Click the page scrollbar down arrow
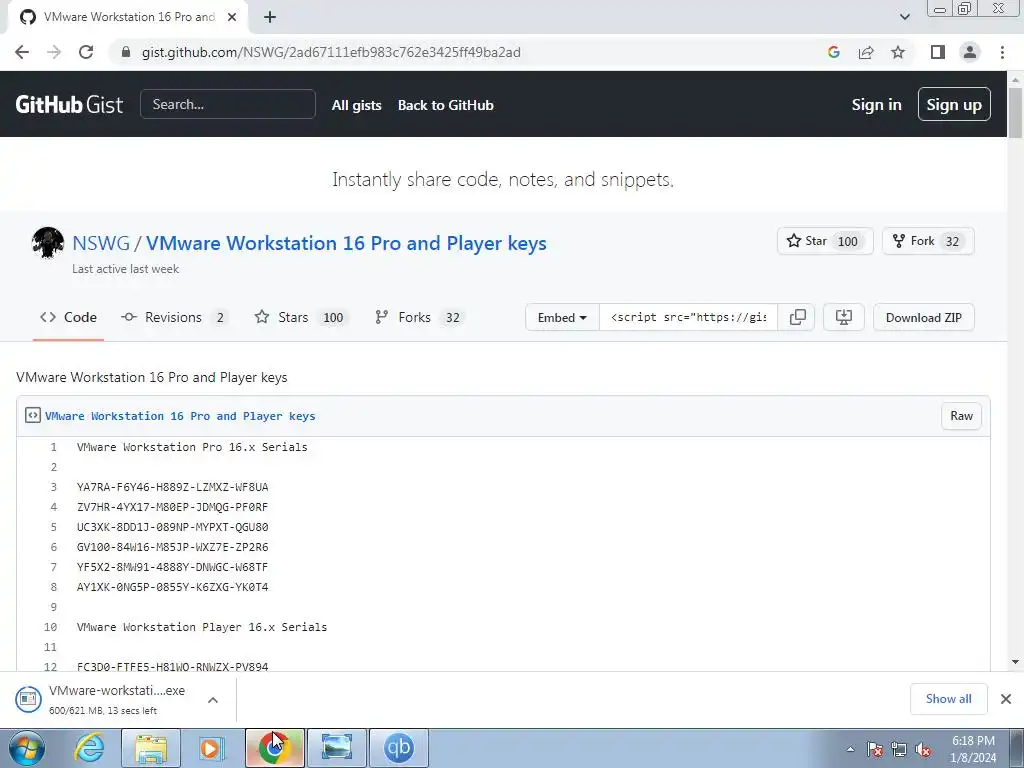Screen dimensions: 1024x768 point(1016,662)
